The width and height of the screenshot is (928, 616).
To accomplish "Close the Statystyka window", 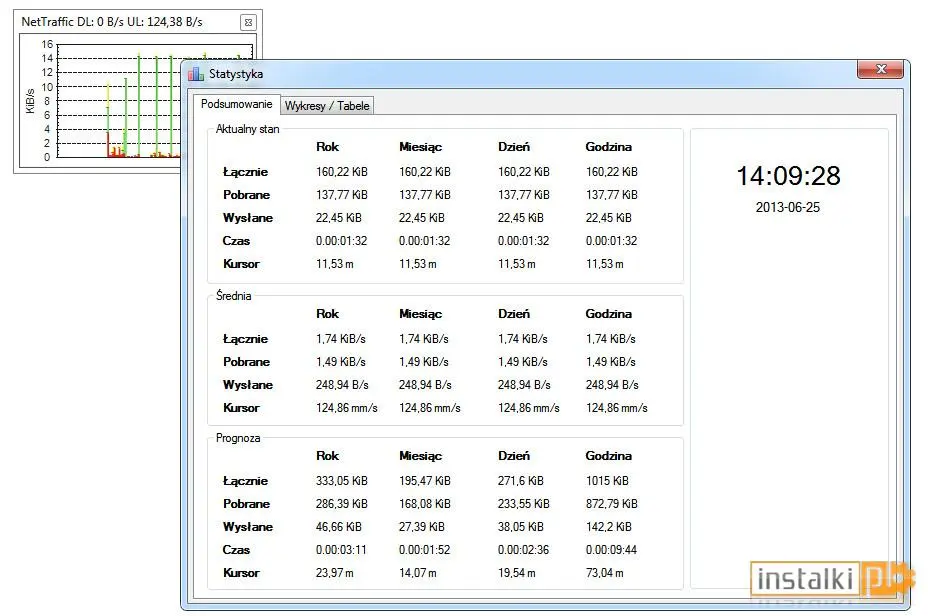I will (x=880, y=69).
